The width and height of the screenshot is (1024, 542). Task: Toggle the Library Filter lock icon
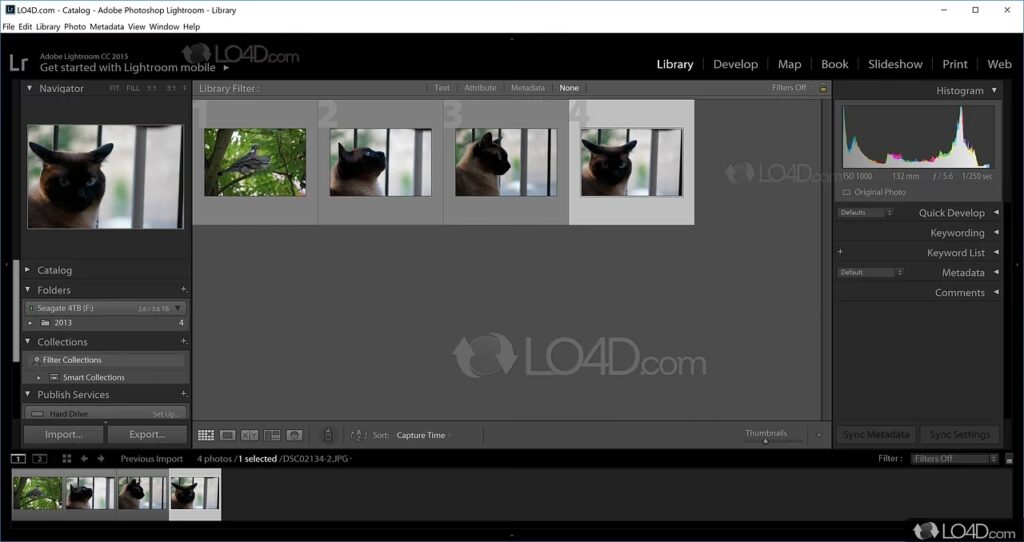(x=823, y=88)
